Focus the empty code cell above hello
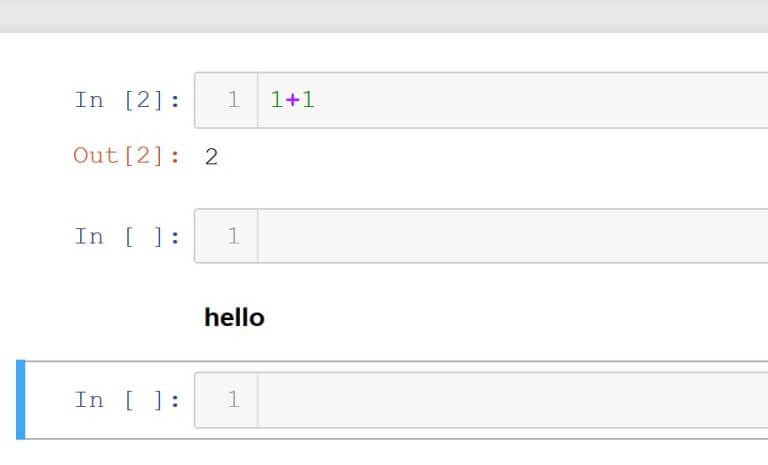Image resolution: width=768 pixels, height=465 pixels. click(x=510, y=237)
